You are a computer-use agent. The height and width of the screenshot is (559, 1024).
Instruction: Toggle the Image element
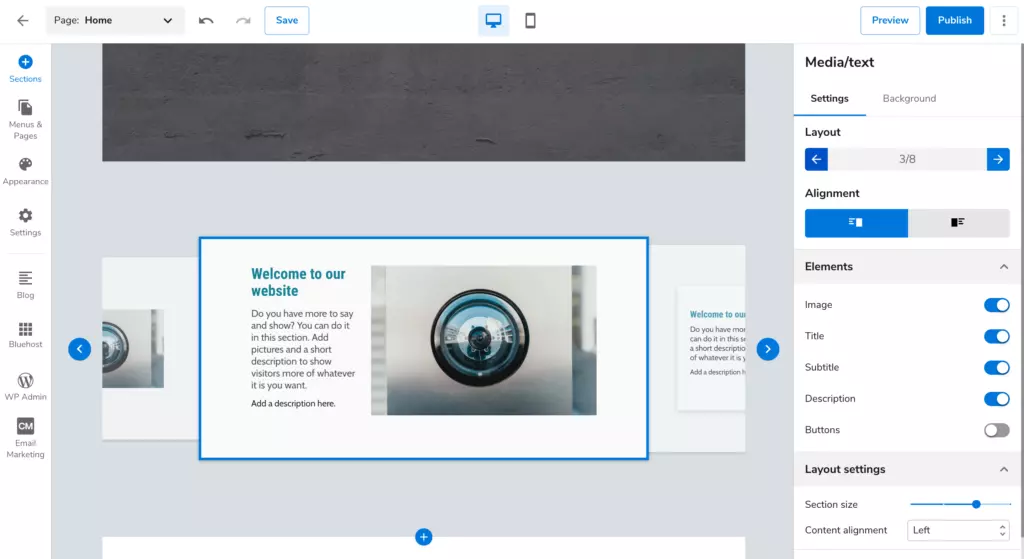(997, 305)
